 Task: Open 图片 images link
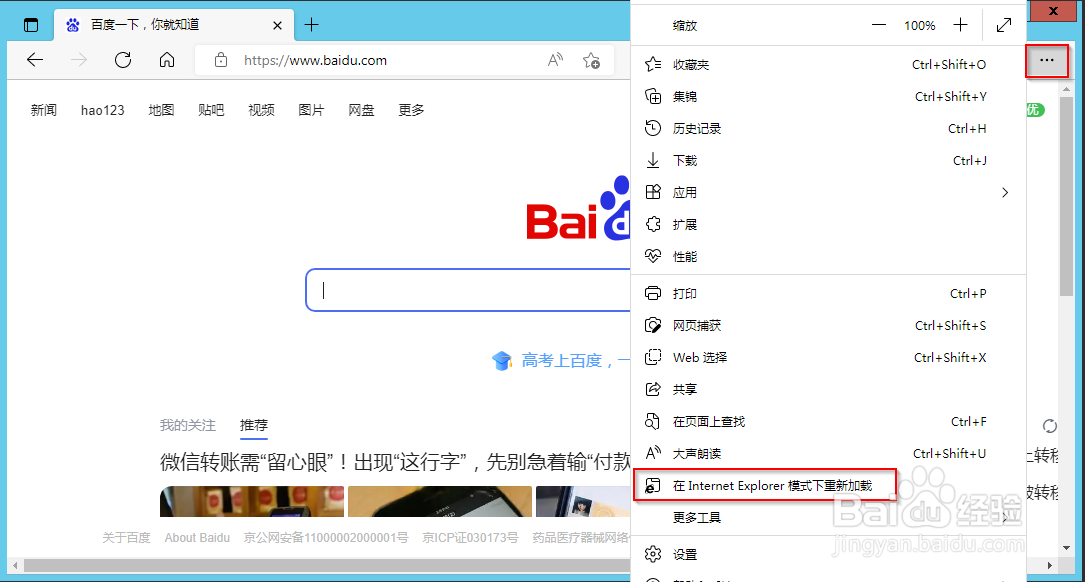coord(311,110)
